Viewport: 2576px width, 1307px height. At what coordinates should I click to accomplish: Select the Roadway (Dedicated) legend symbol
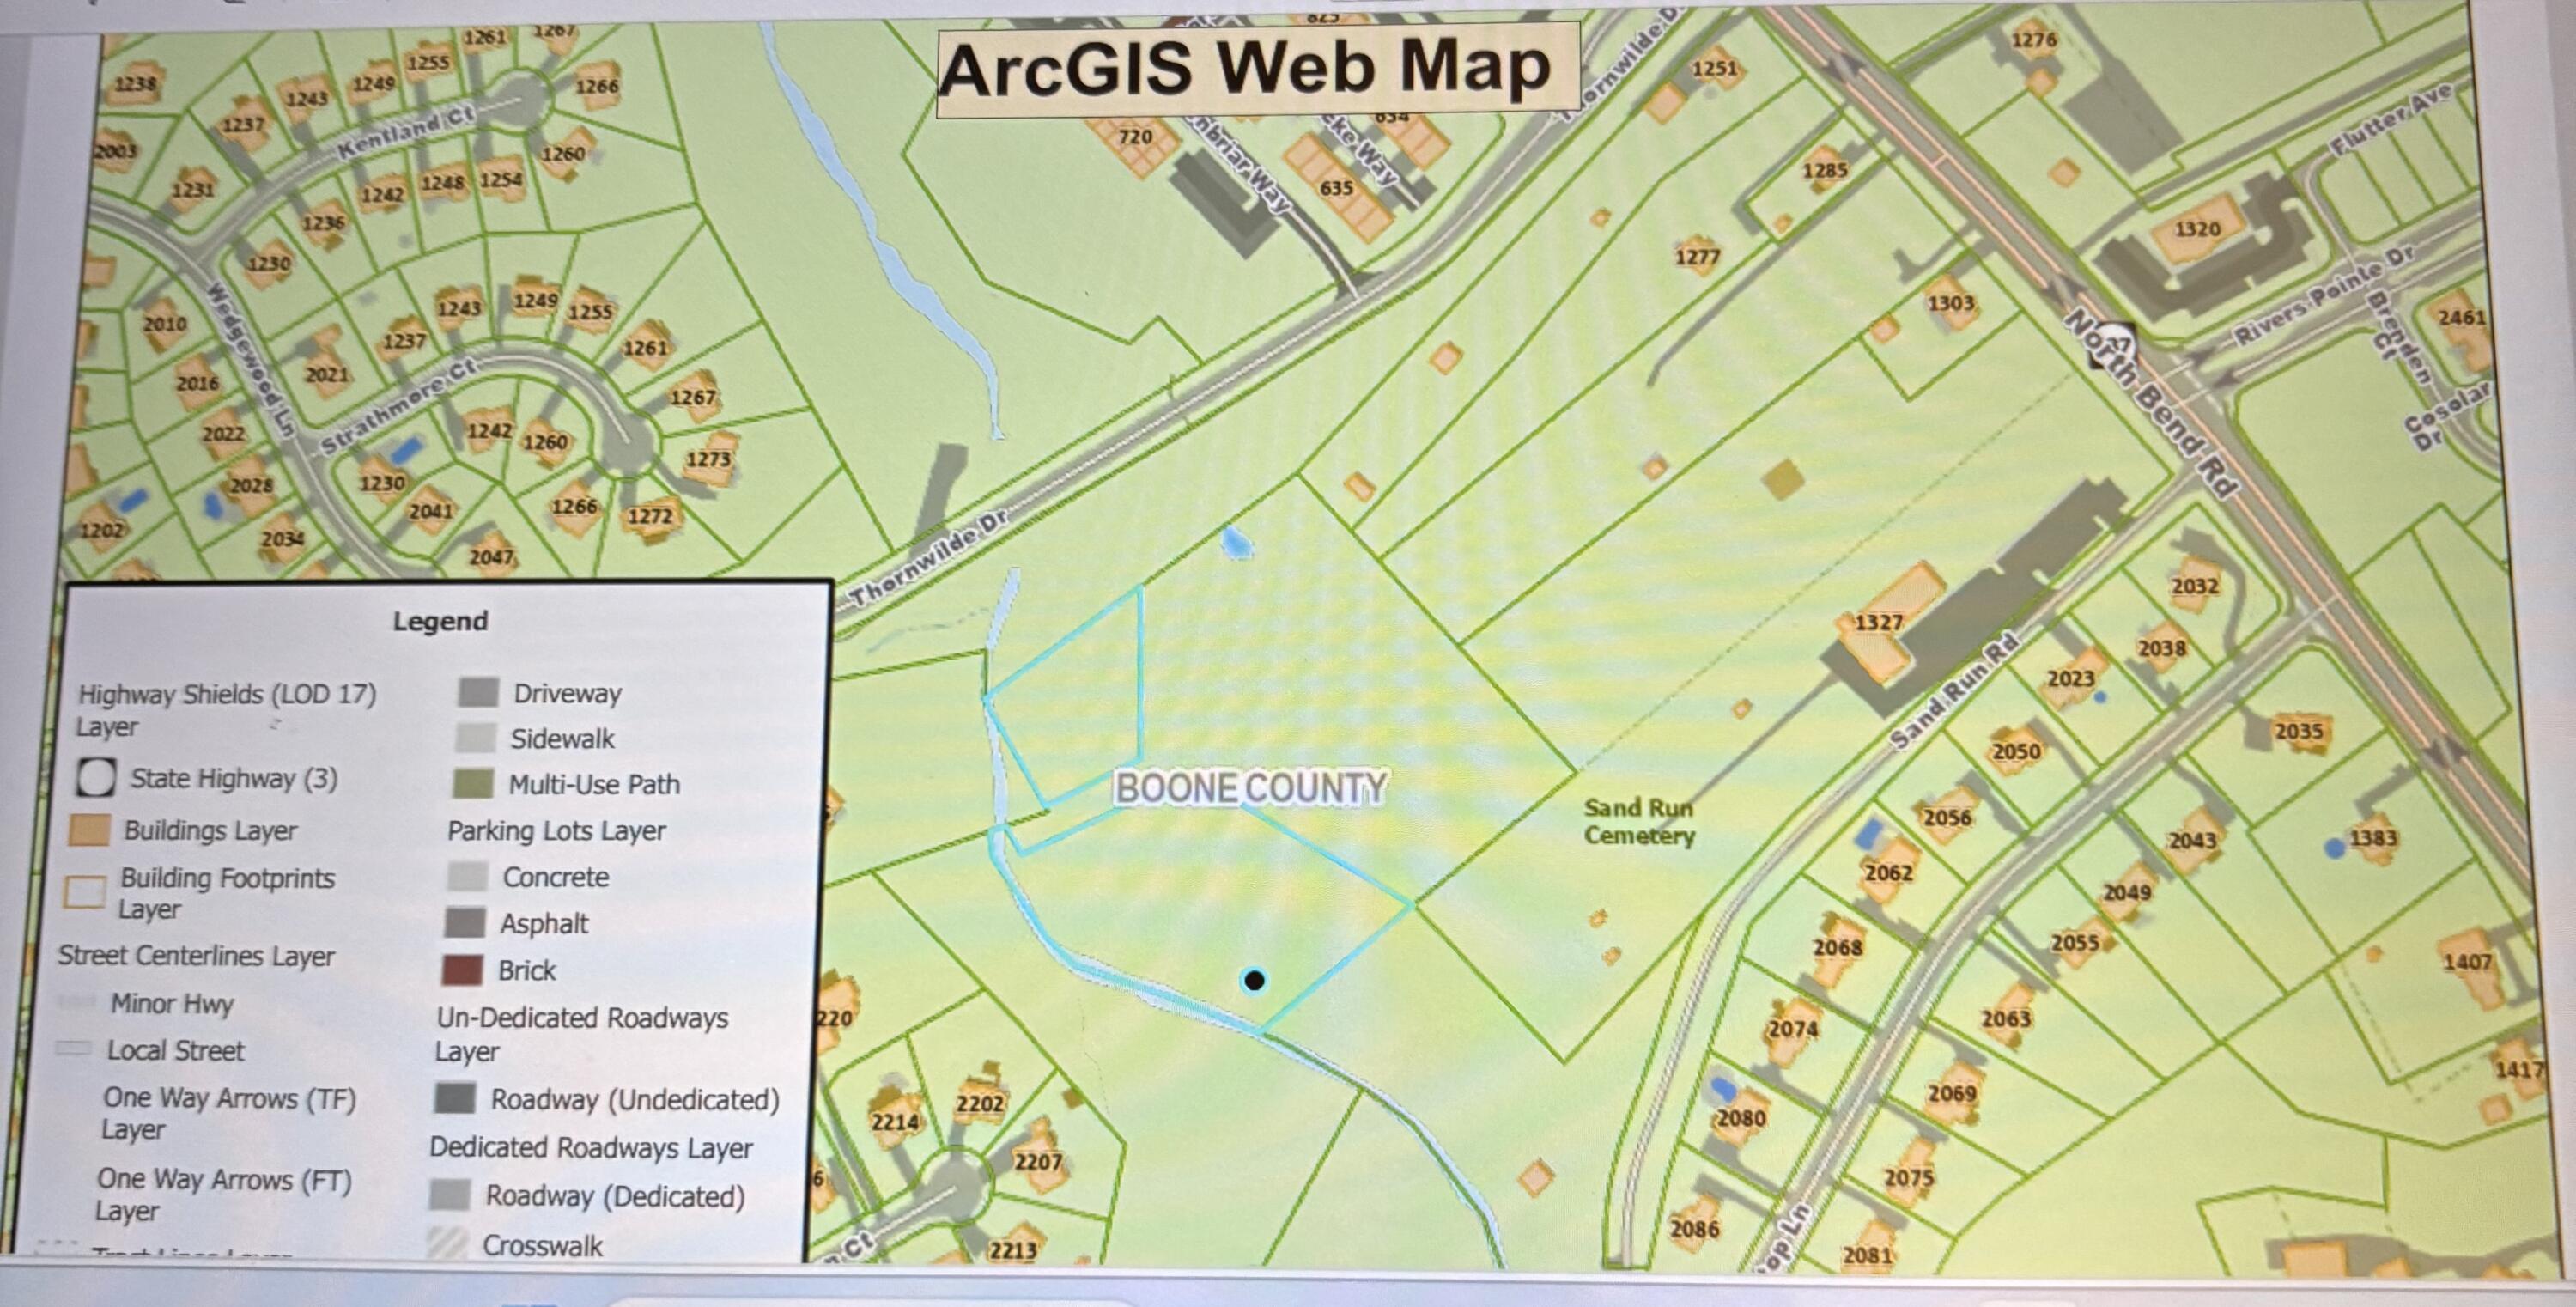click(450, 1195)
